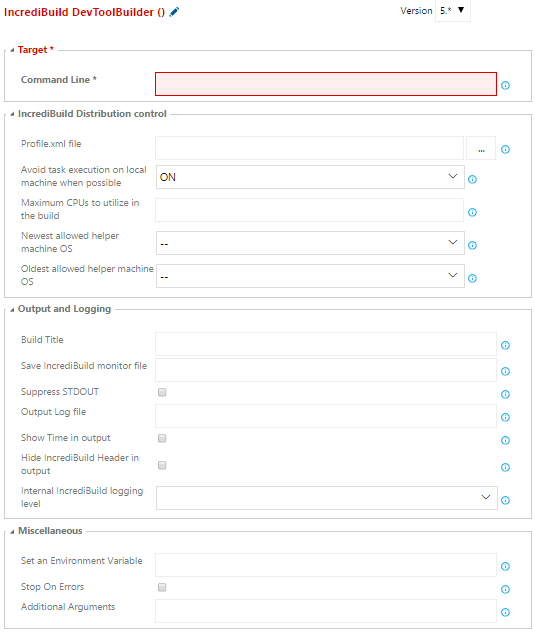Open Oldest allowed helper machine OS dropdown
Screen dimensions: 535x634
310,276
